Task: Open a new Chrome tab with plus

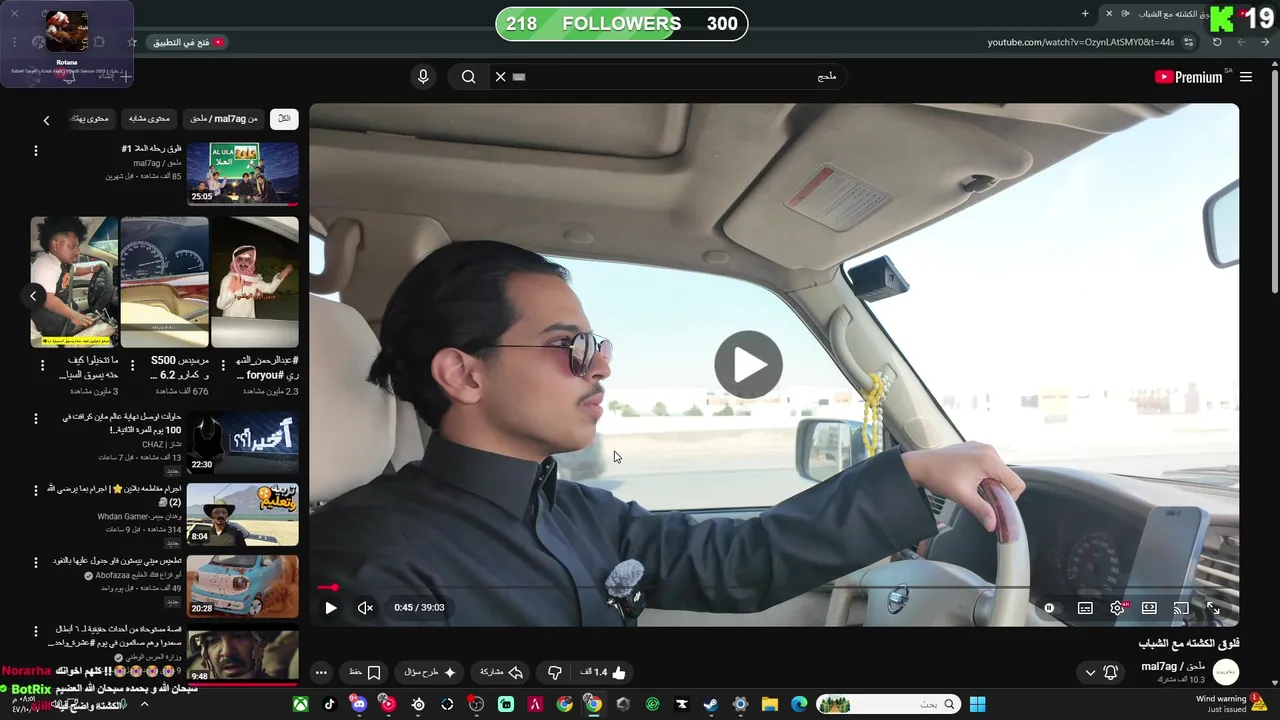Action: coord(1085,13)
